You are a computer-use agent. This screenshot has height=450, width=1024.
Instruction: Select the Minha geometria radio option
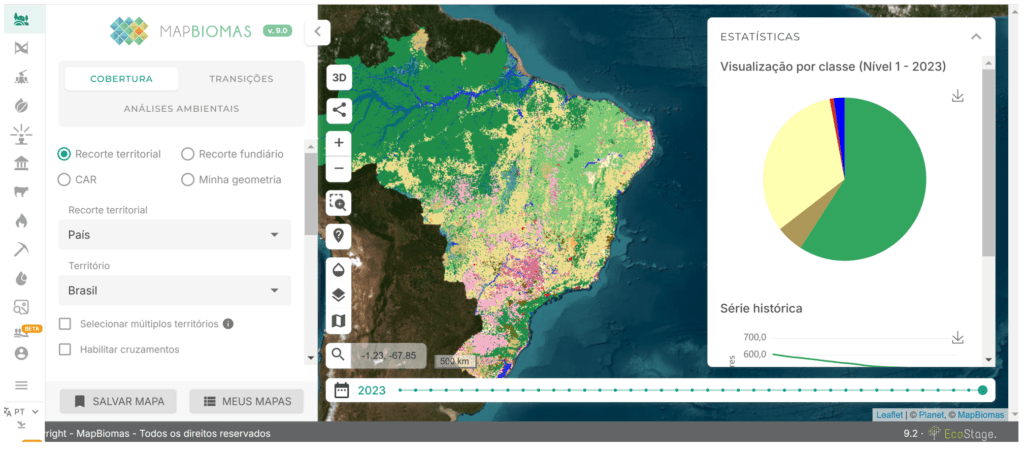(187, 179)
